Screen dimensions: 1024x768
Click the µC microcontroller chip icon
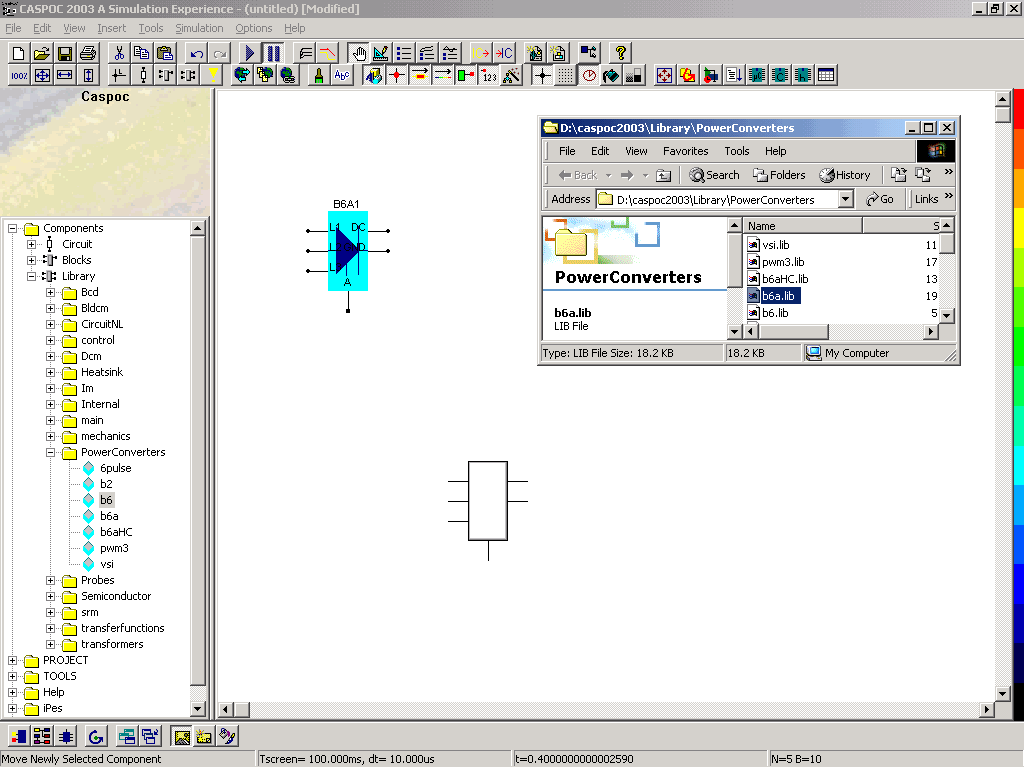(x=757, y=76)
